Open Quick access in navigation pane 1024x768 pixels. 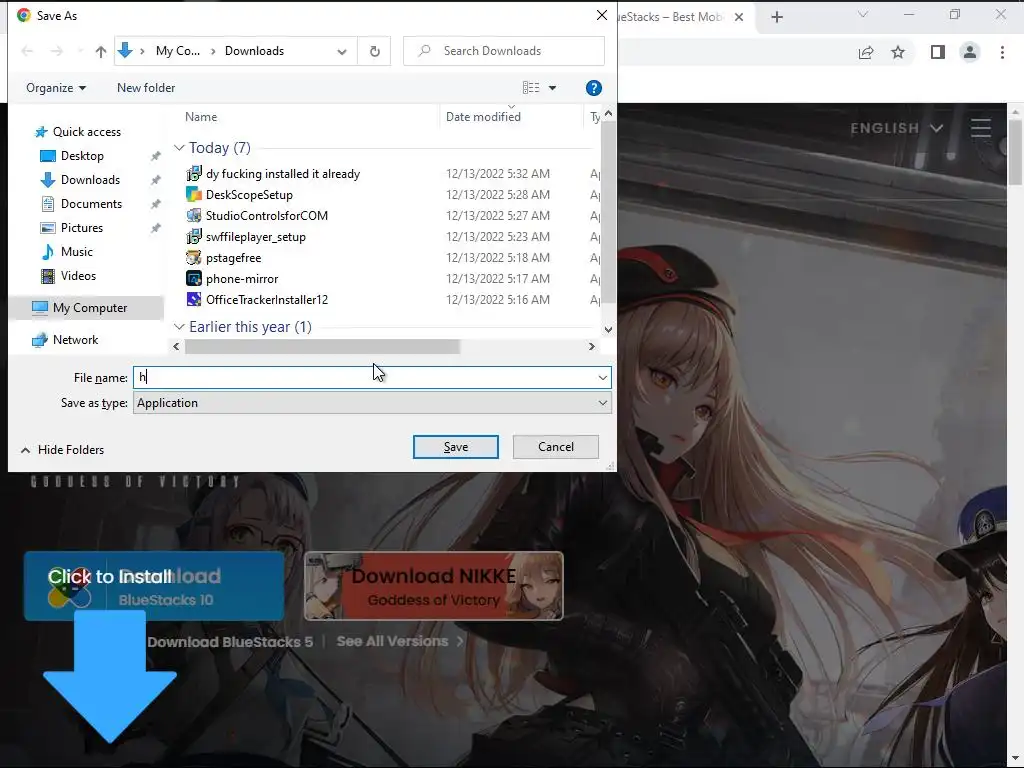coord(86,132)
